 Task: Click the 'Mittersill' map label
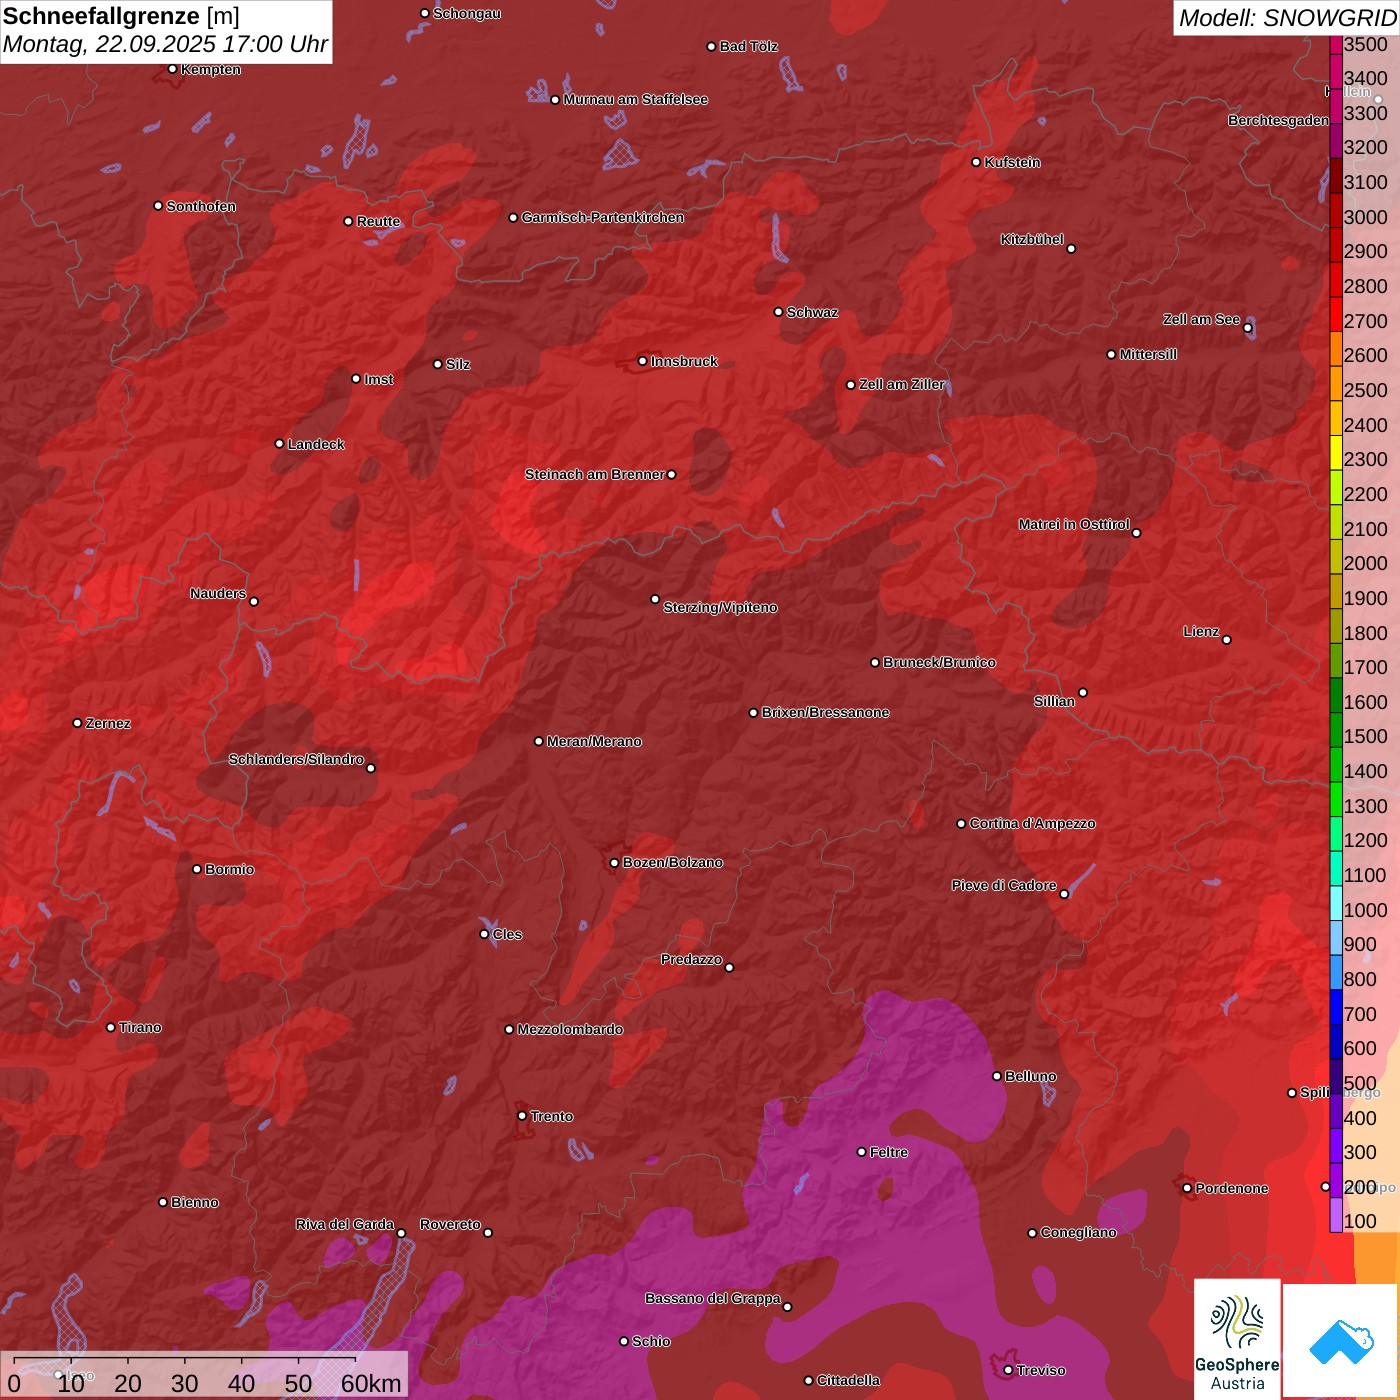point(1148,355)
